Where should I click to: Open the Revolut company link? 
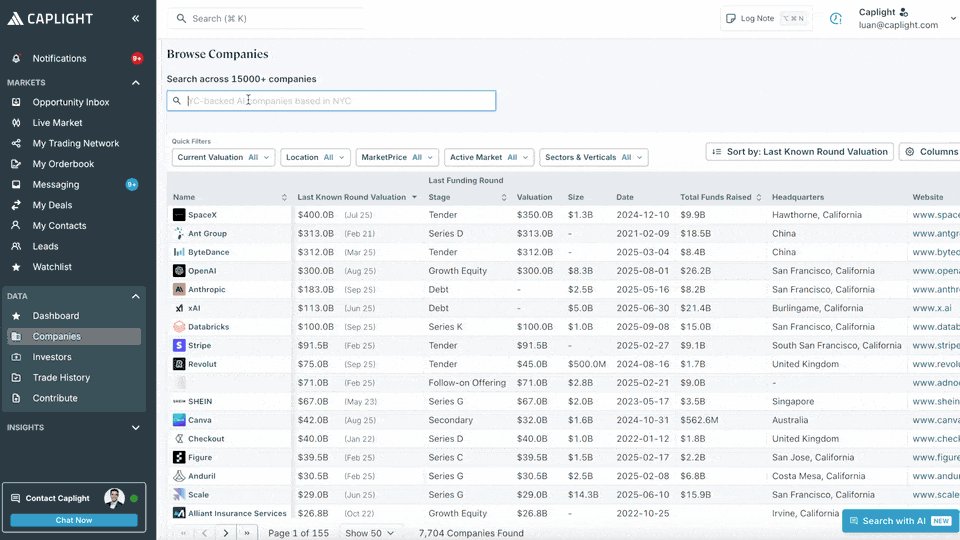[202, 364]
